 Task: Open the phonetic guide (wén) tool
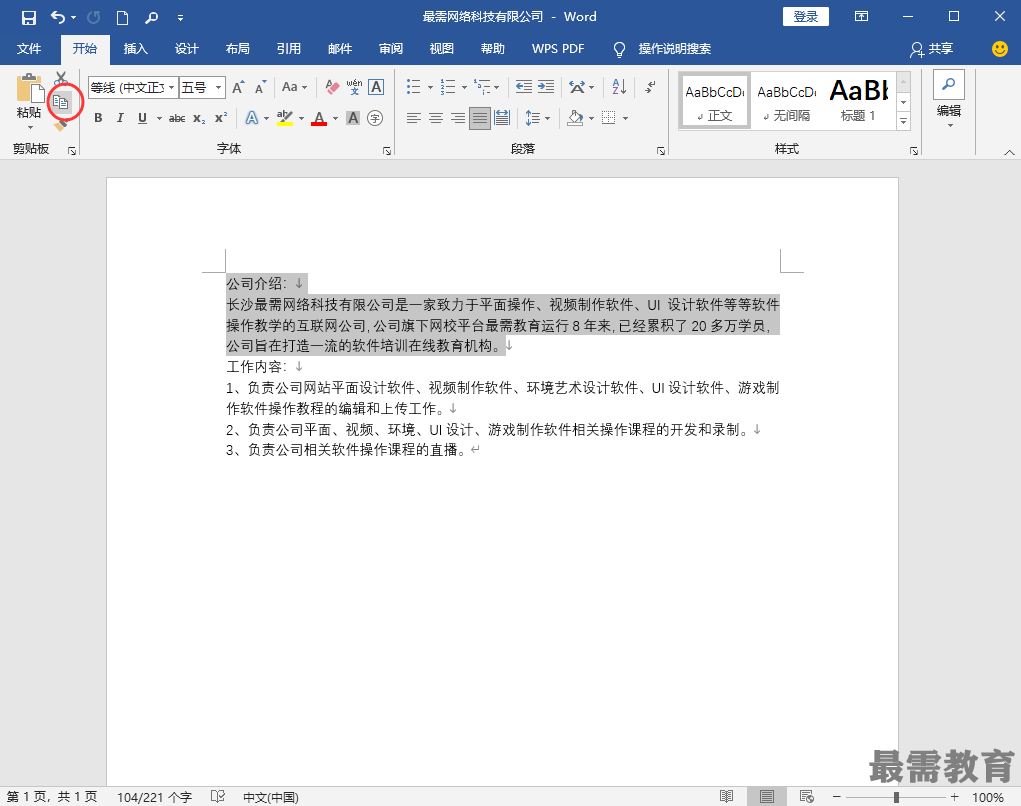[354, 87]
